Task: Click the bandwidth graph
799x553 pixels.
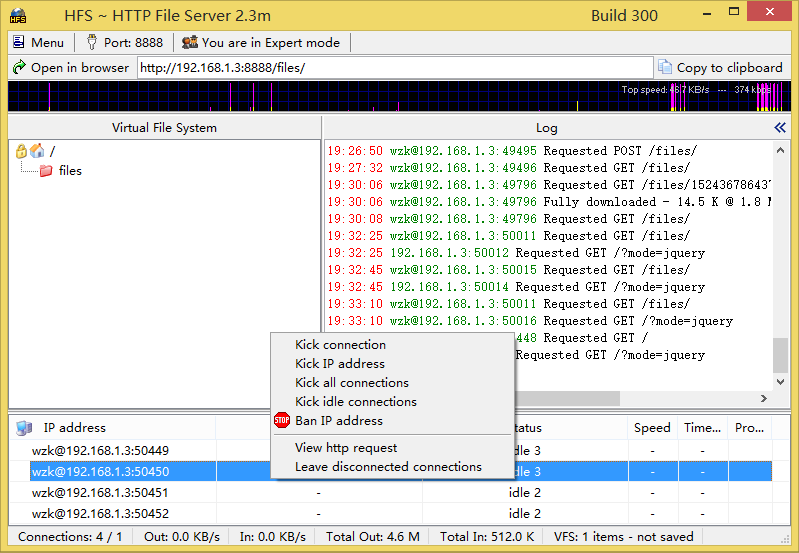Action: click(x=400, y=96)
